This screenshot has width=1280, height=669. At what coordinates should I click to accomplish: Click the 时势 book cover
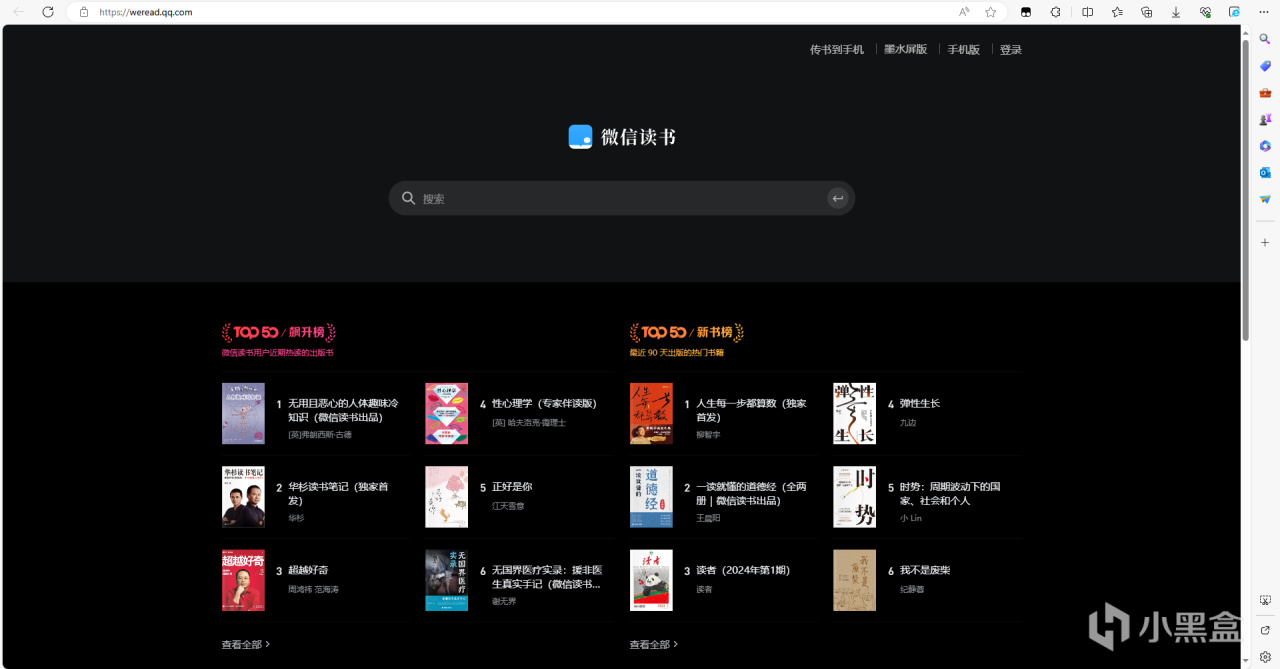pyautogui.click(x=854, y=496)
